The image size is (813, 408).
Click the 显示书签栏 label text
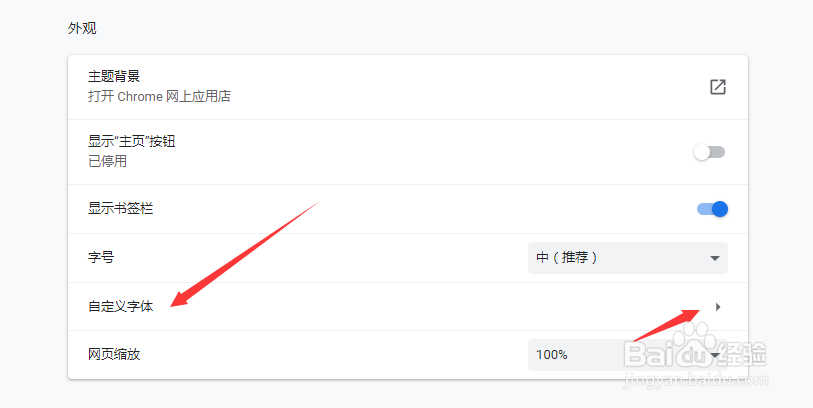[x=121, y=208]
